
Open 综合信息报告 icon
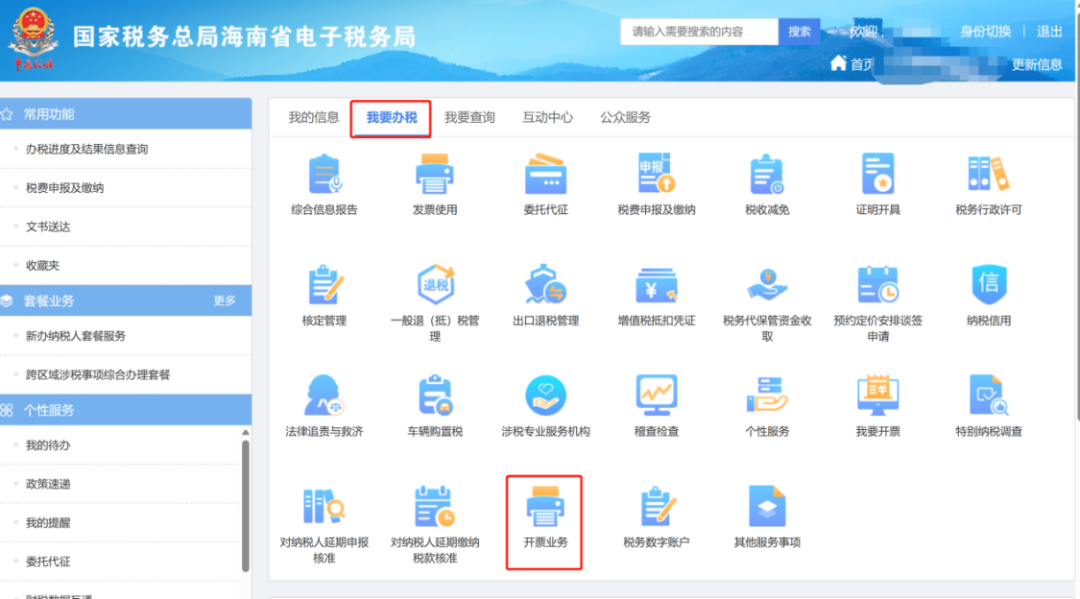pos(324,174)
